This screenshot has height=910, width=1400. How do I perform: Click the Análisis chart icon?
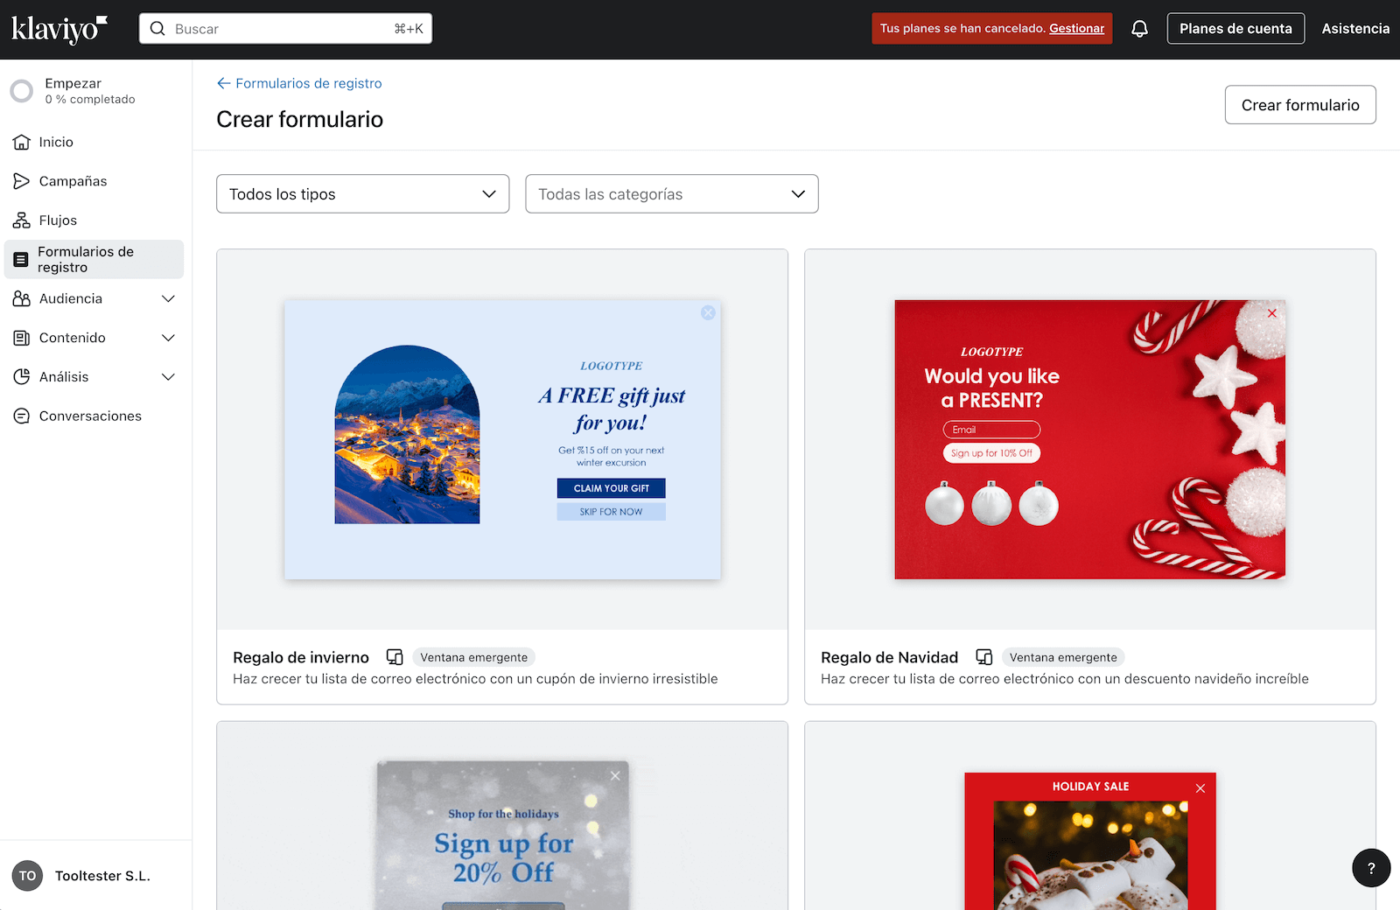point(21,377)
